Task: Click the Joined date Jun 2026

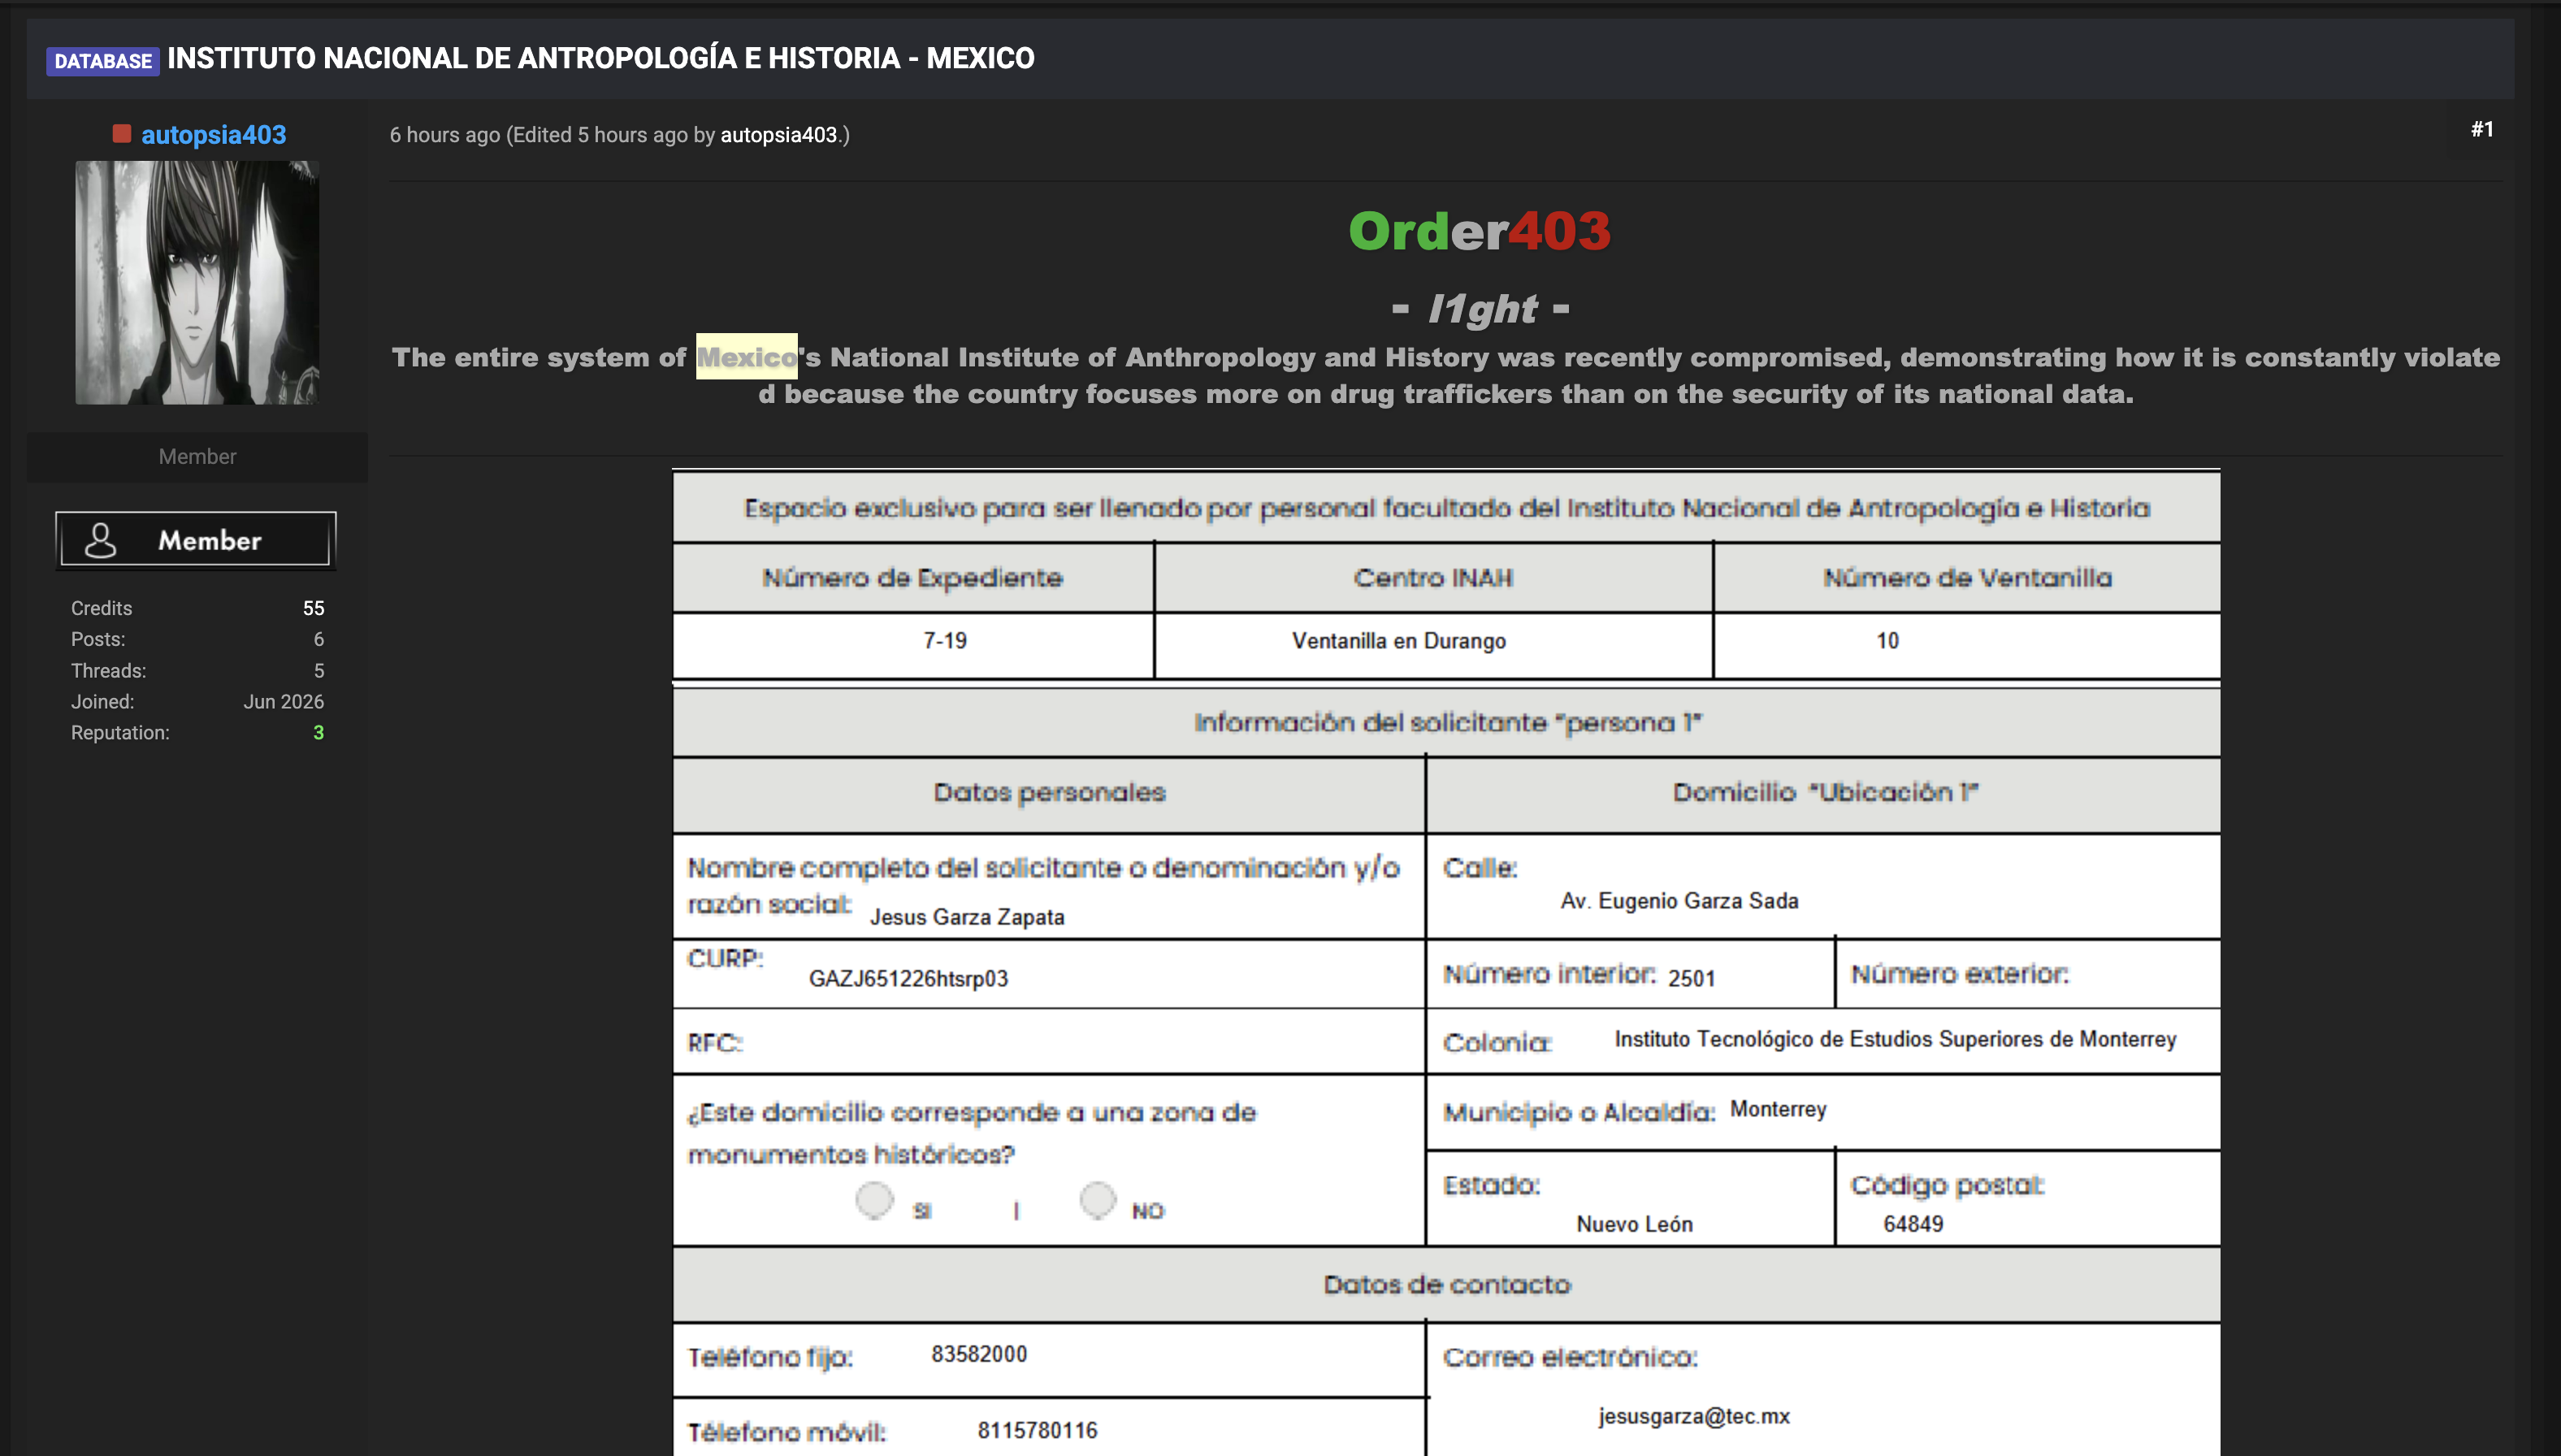Action: (x=283, y=702)
